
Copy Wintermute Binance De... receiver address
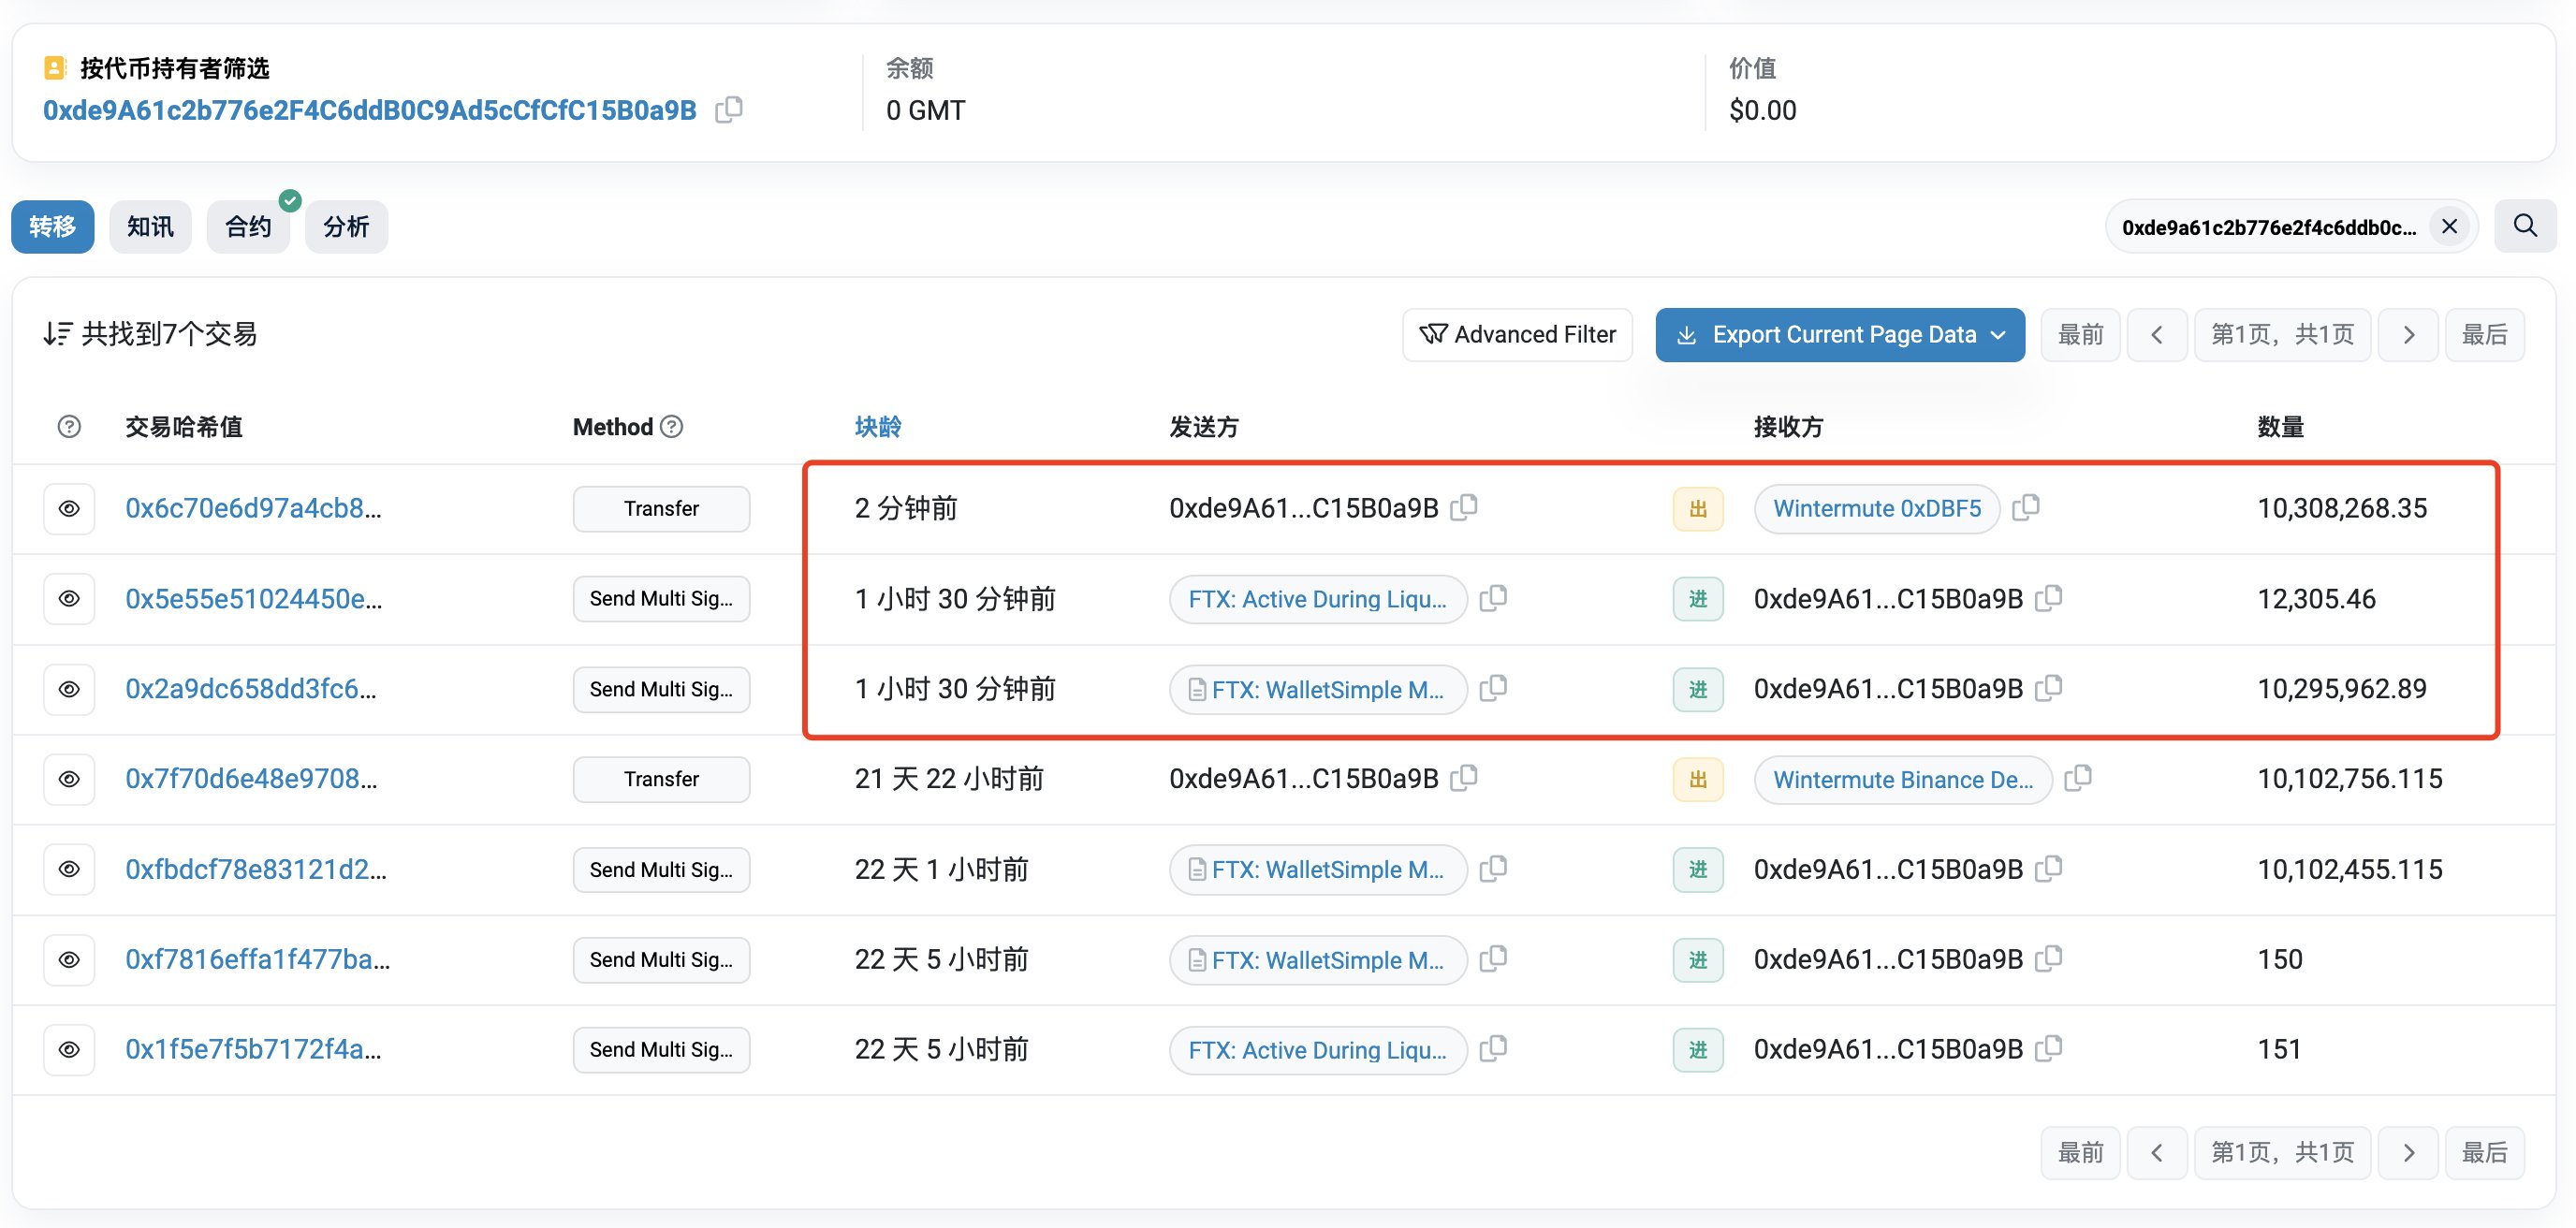[2077, 778]
